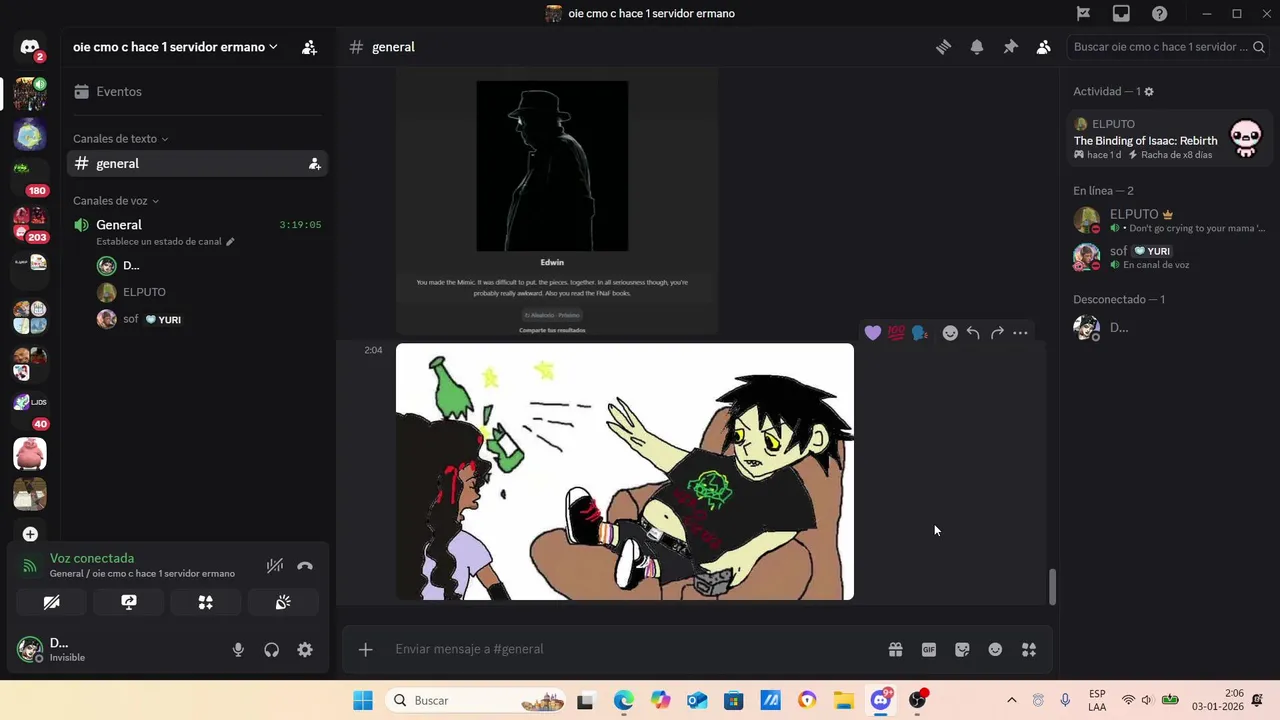Viewport: 1280px width, 720px height.
Task: Disconnect from voice with hang-up icon
Action: (x=305, y=565)
